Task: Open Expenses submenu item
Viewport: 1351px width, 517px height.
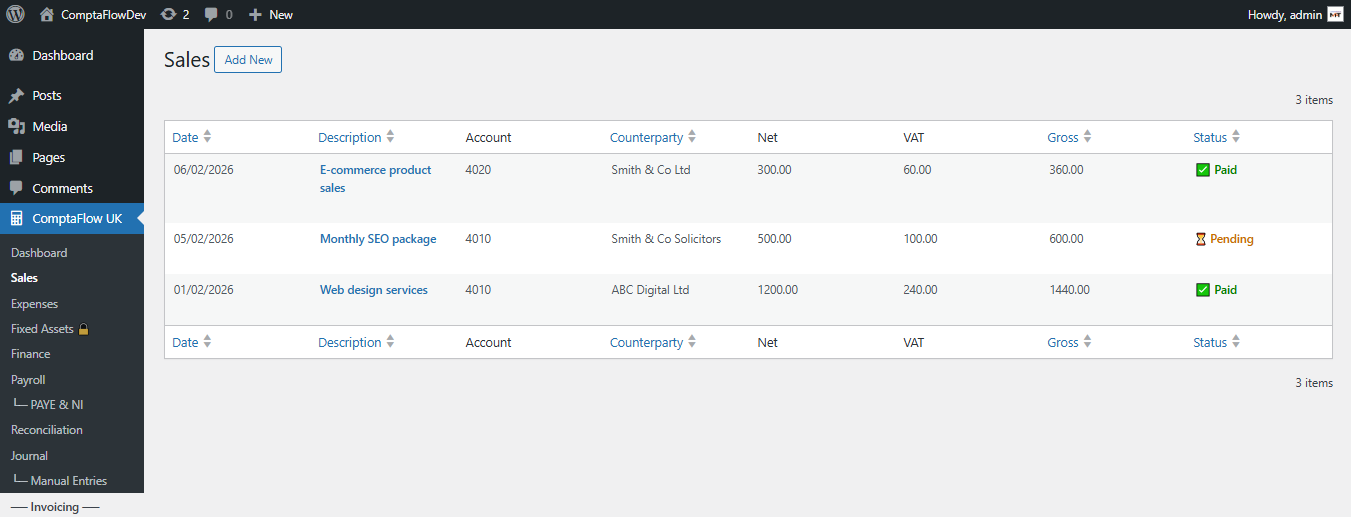Action: [34, 304]
